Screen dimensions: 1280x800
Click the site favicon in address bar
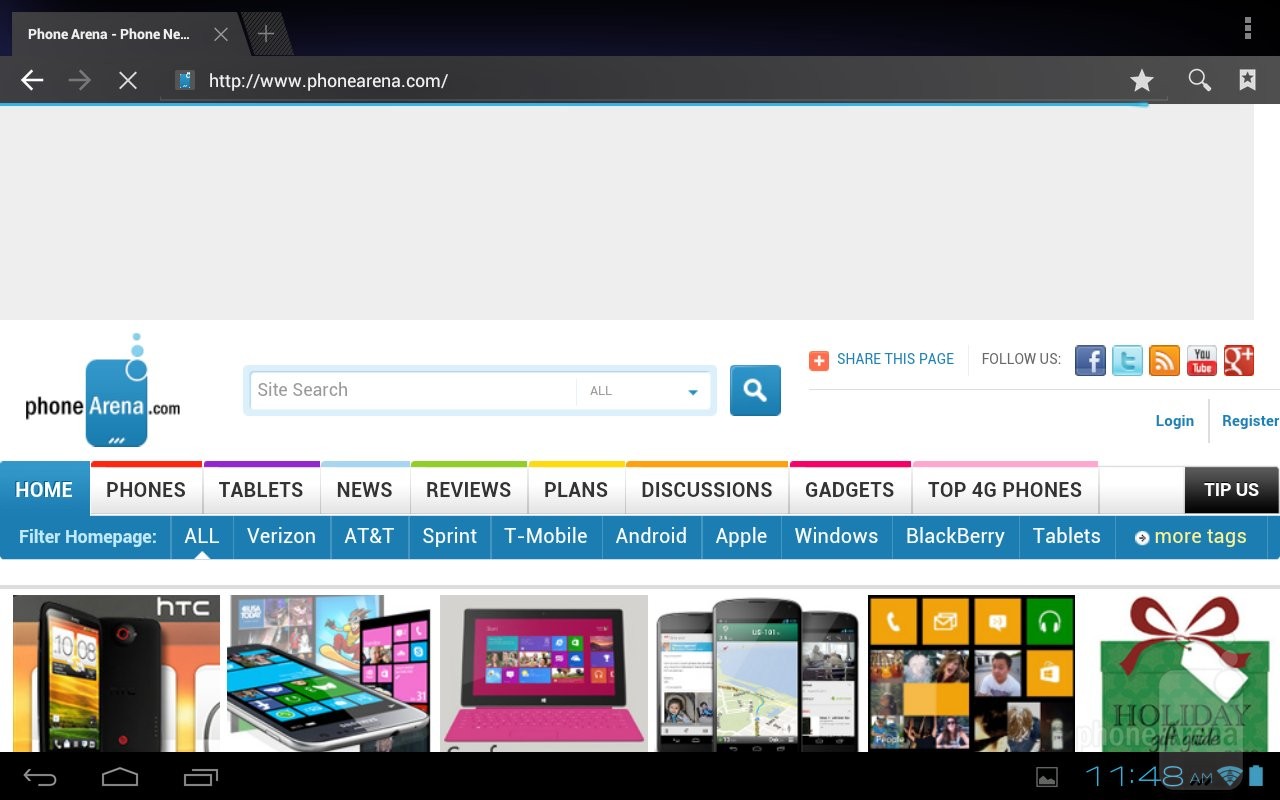click(185, 80)
